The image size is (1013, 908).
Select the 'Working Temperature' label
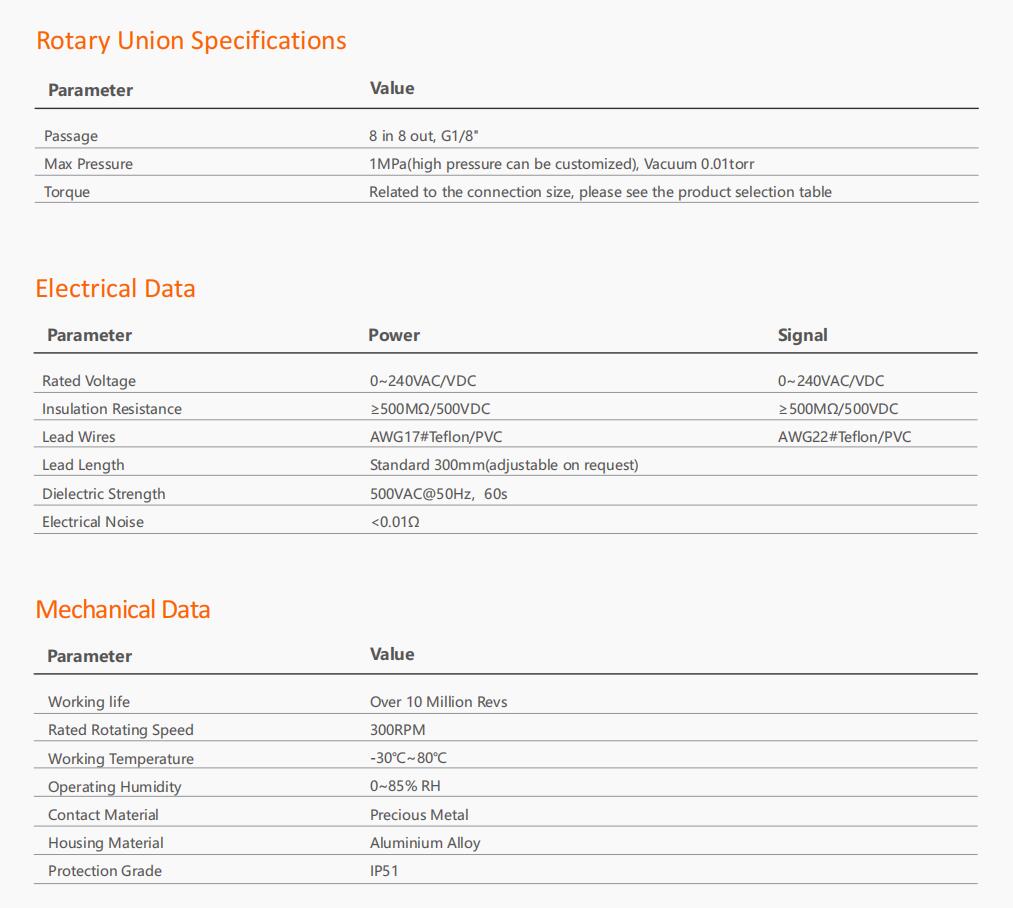click(121, 759)
